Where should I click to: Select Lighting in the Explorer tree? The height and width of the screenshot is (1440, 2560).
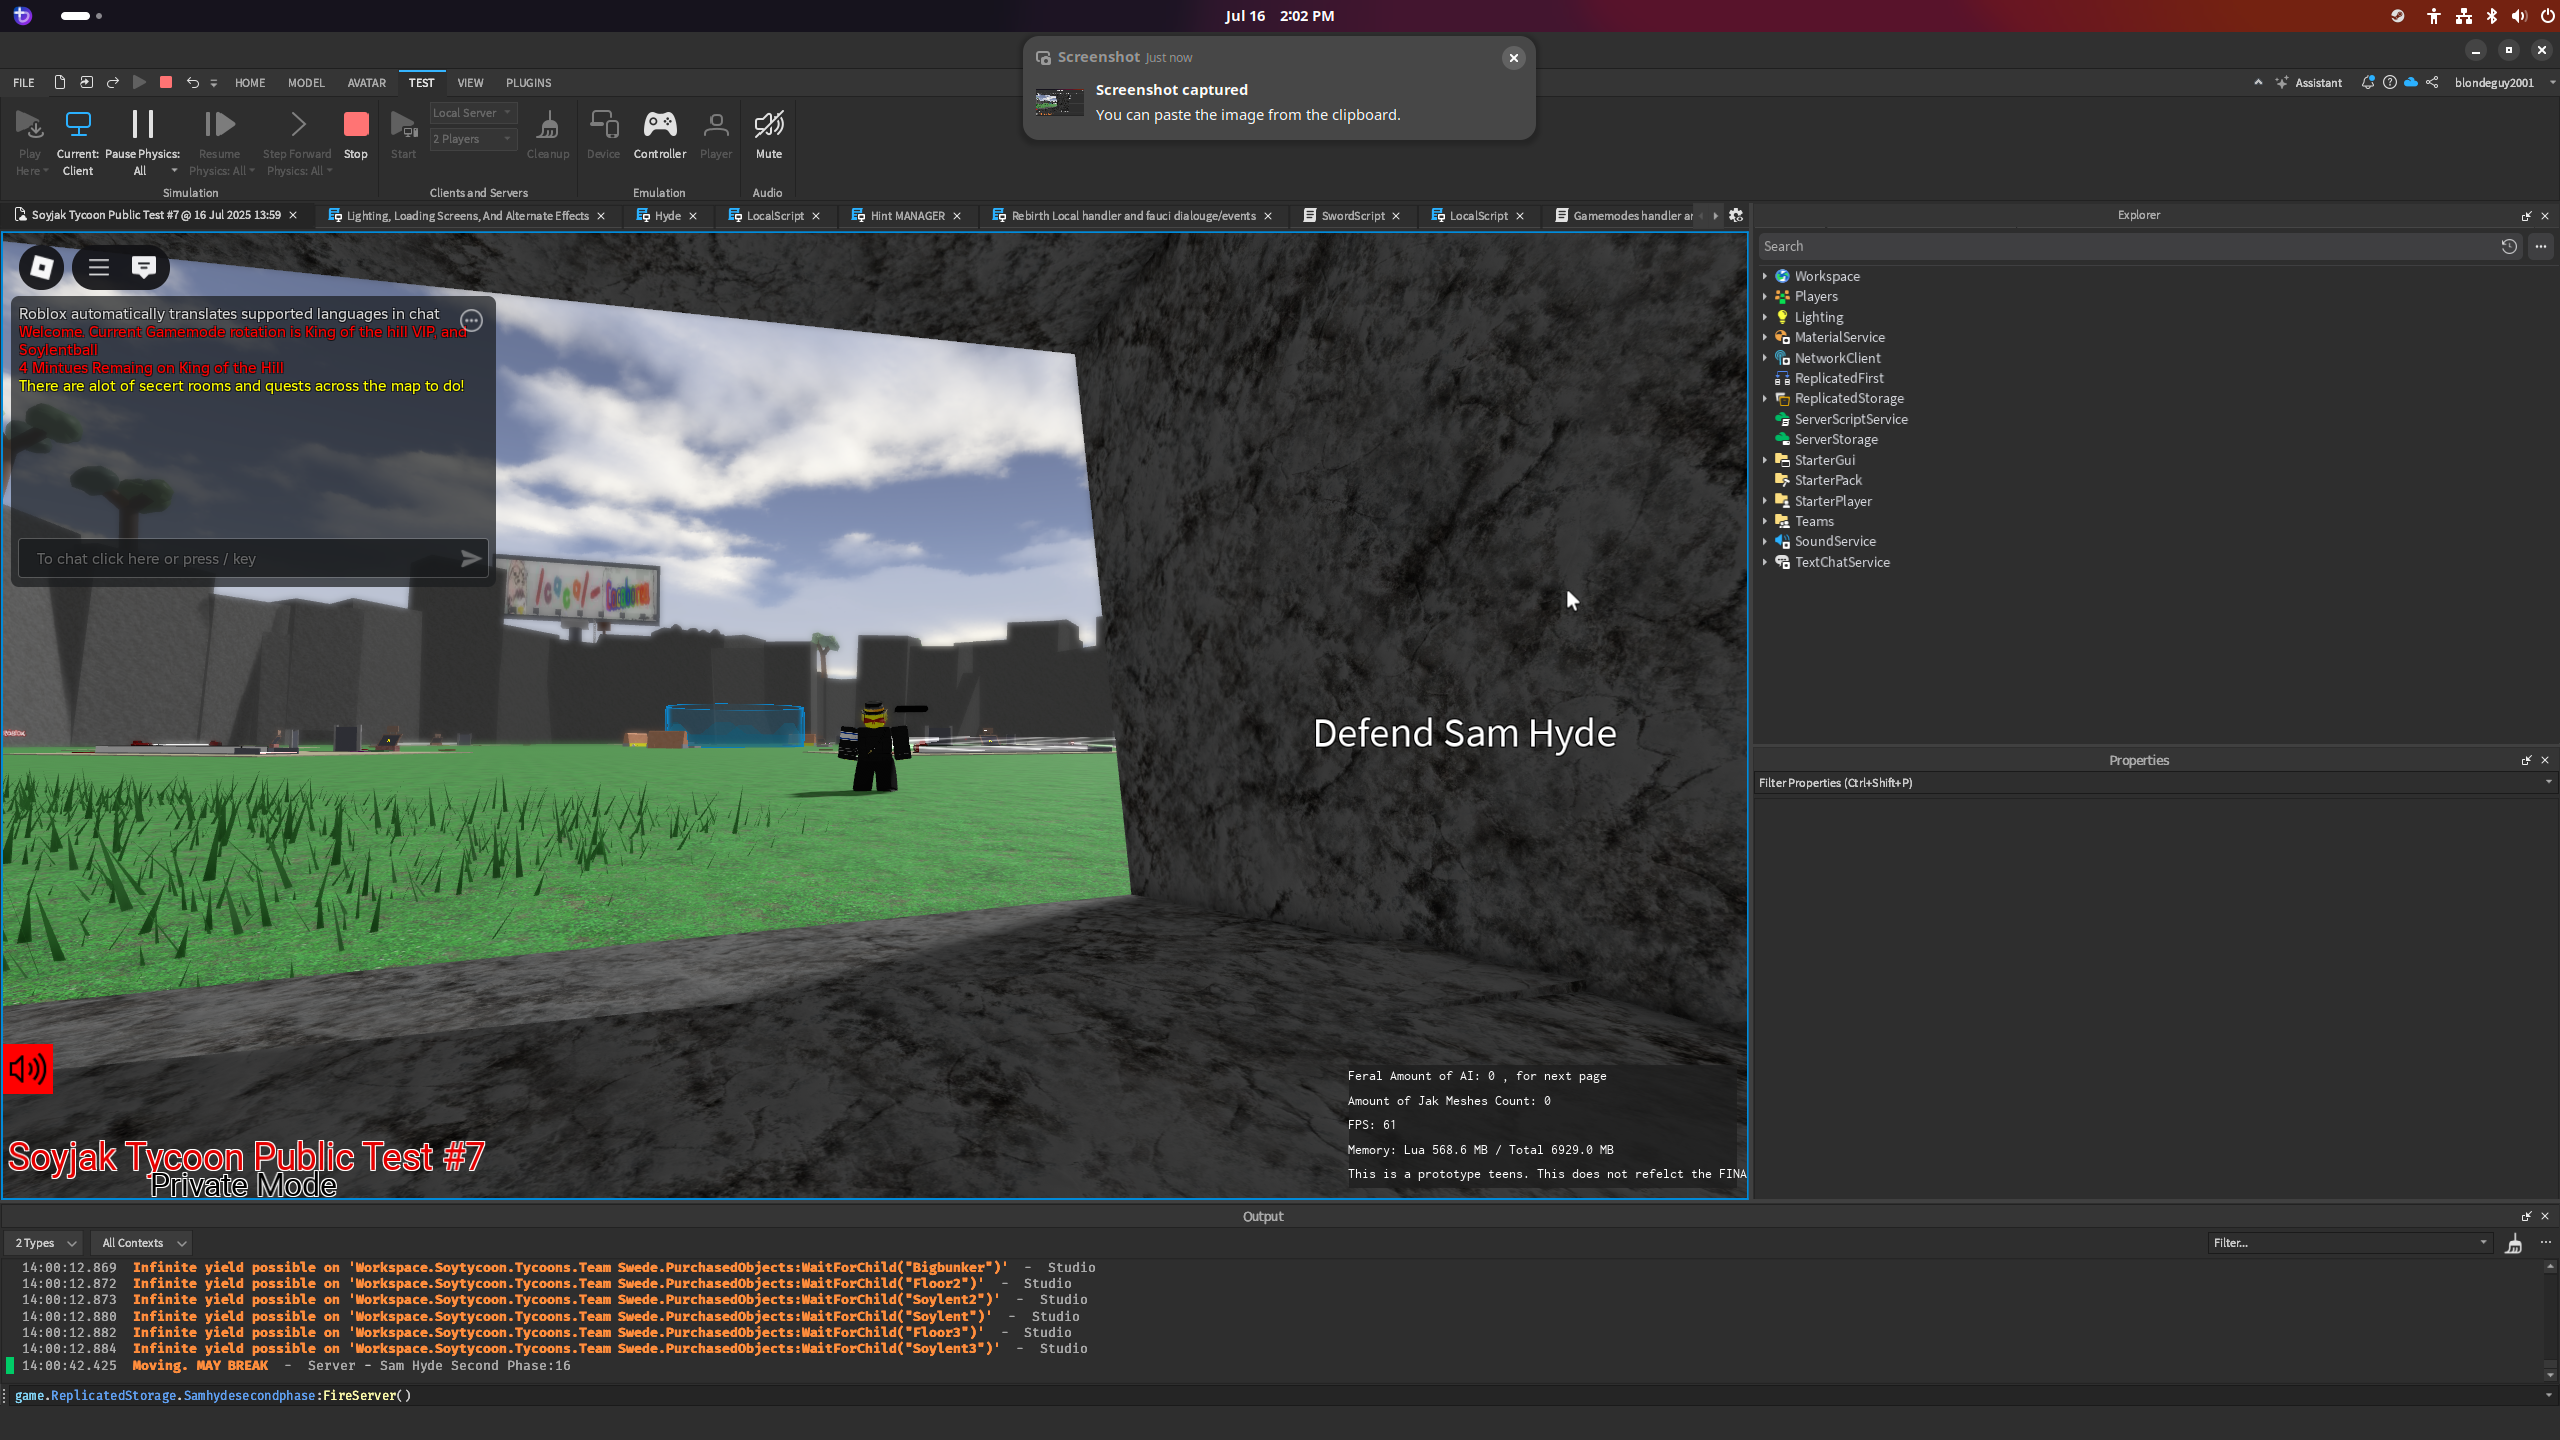[1818, 318]
